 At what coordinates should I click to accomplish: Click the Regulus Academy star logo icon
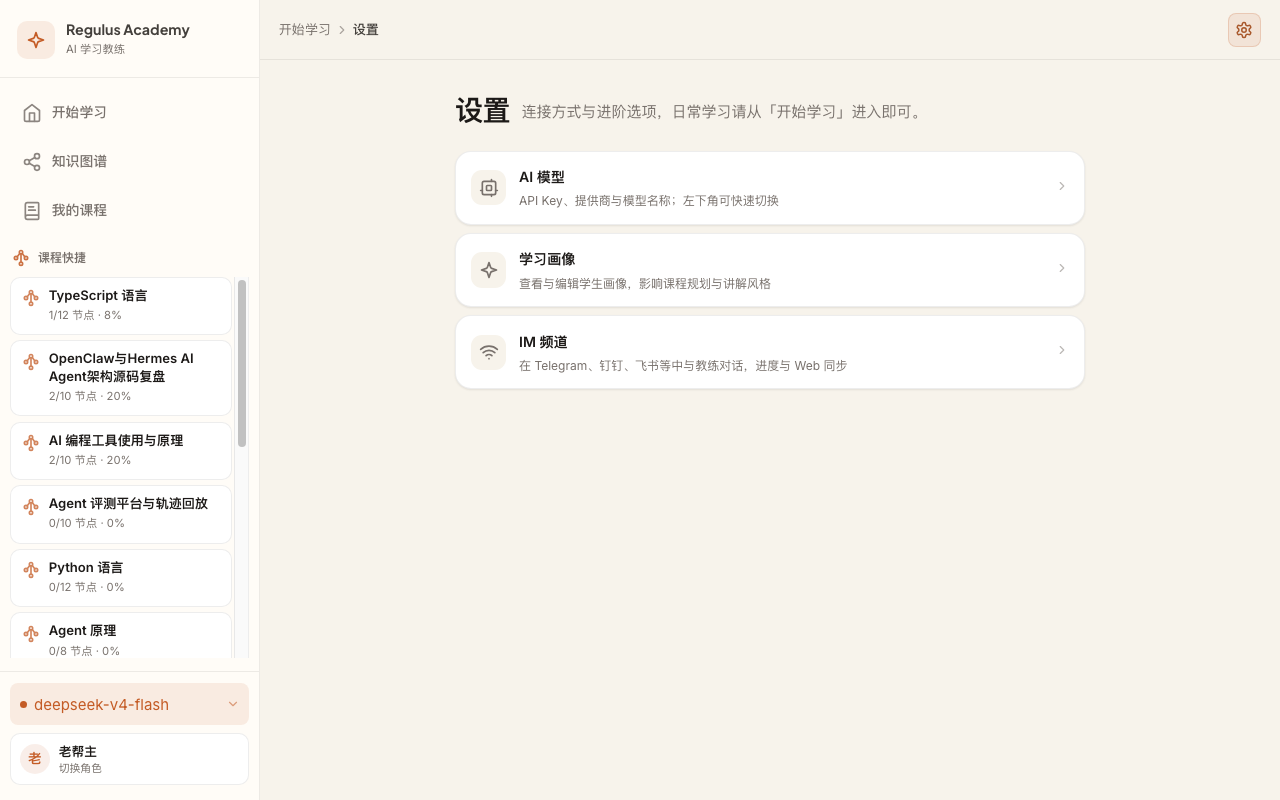point(36,40)
